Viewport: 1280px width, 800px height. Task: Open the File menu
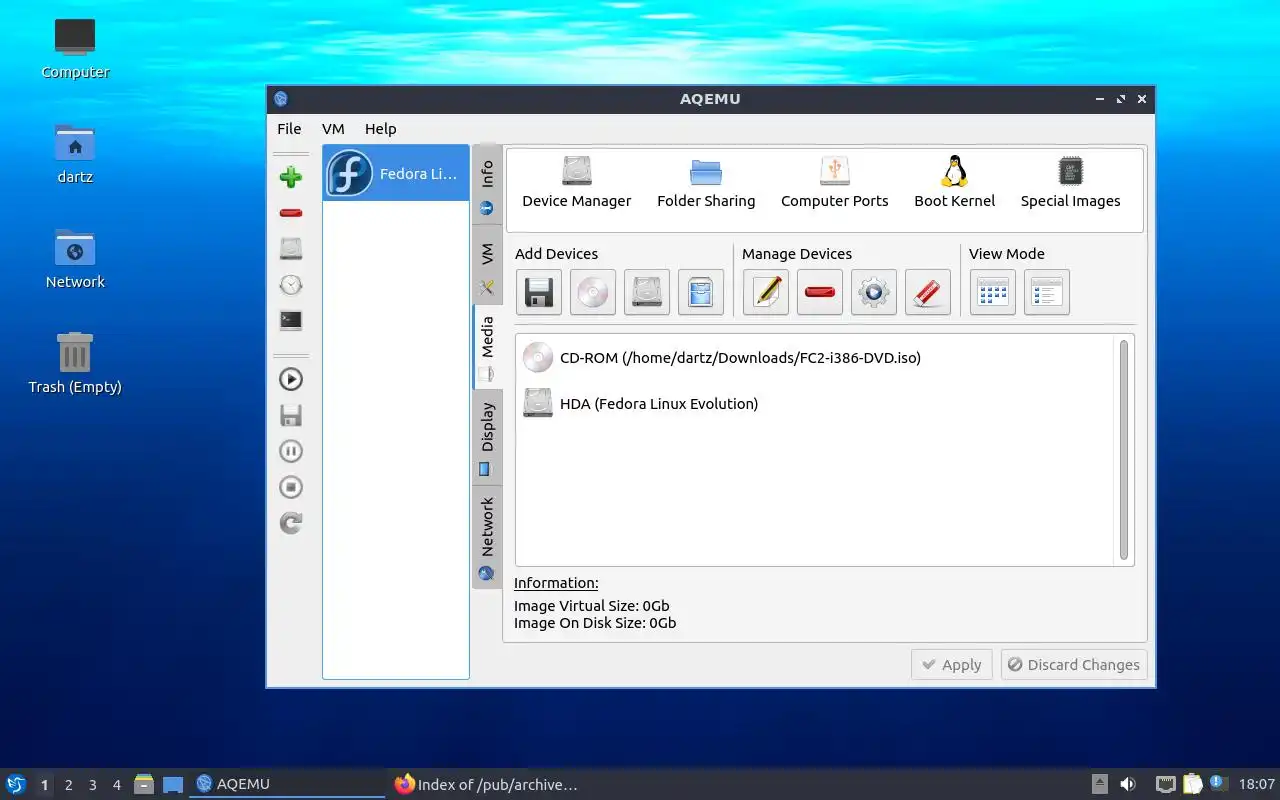pyautogui.click(x=289, y=129)
